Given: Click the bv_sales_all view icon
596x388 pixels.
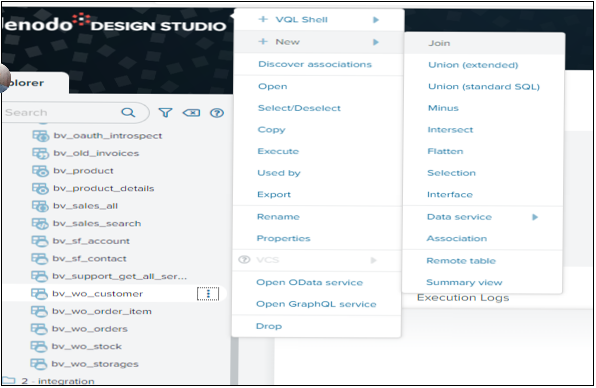Looking at the screenshot, I should point(40,206).
